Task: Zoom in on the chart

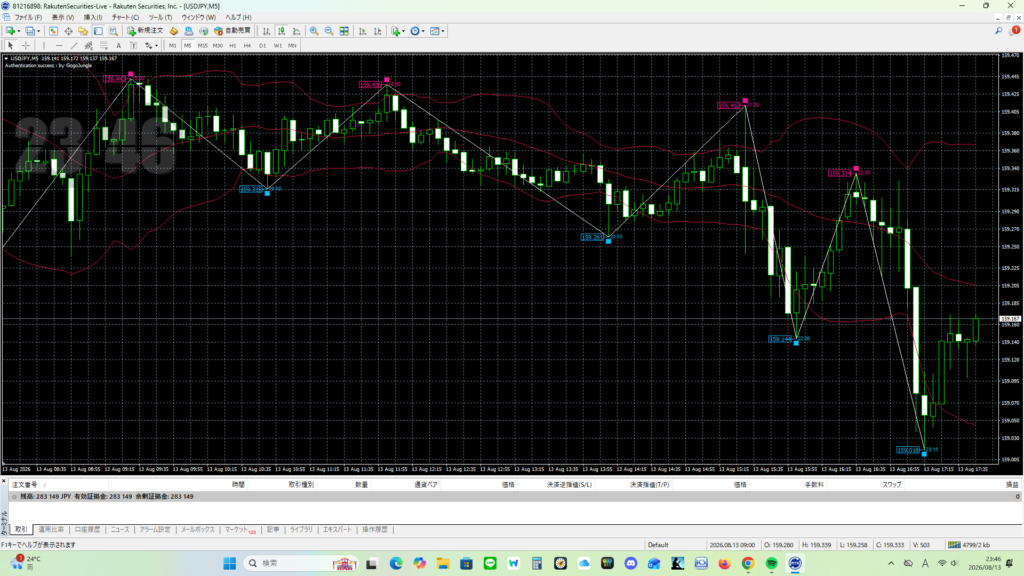Action: tap(314, 31)
